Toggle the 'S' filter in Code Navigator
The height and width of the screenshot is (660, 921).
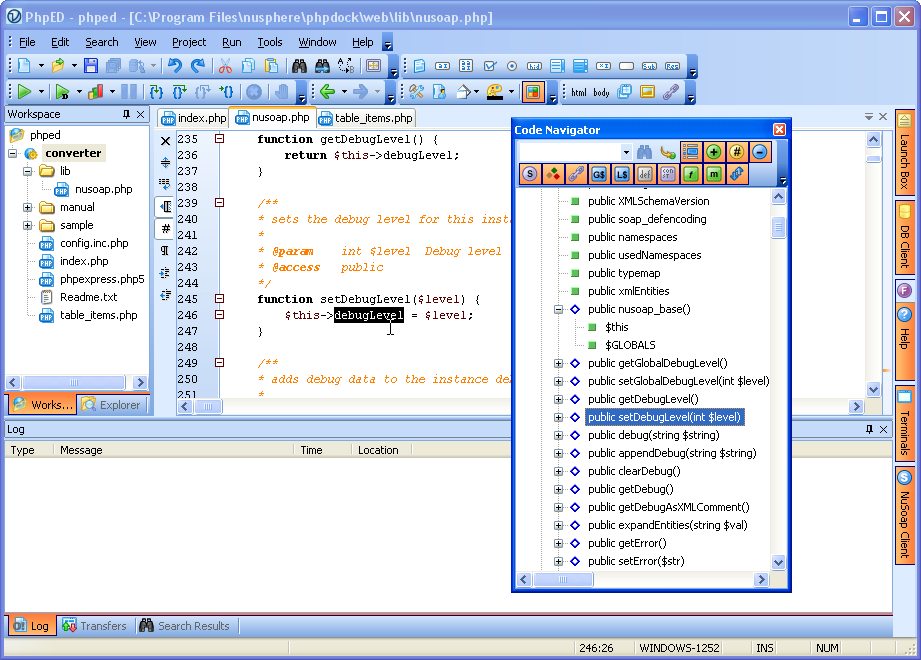click(x=530, y=174)
